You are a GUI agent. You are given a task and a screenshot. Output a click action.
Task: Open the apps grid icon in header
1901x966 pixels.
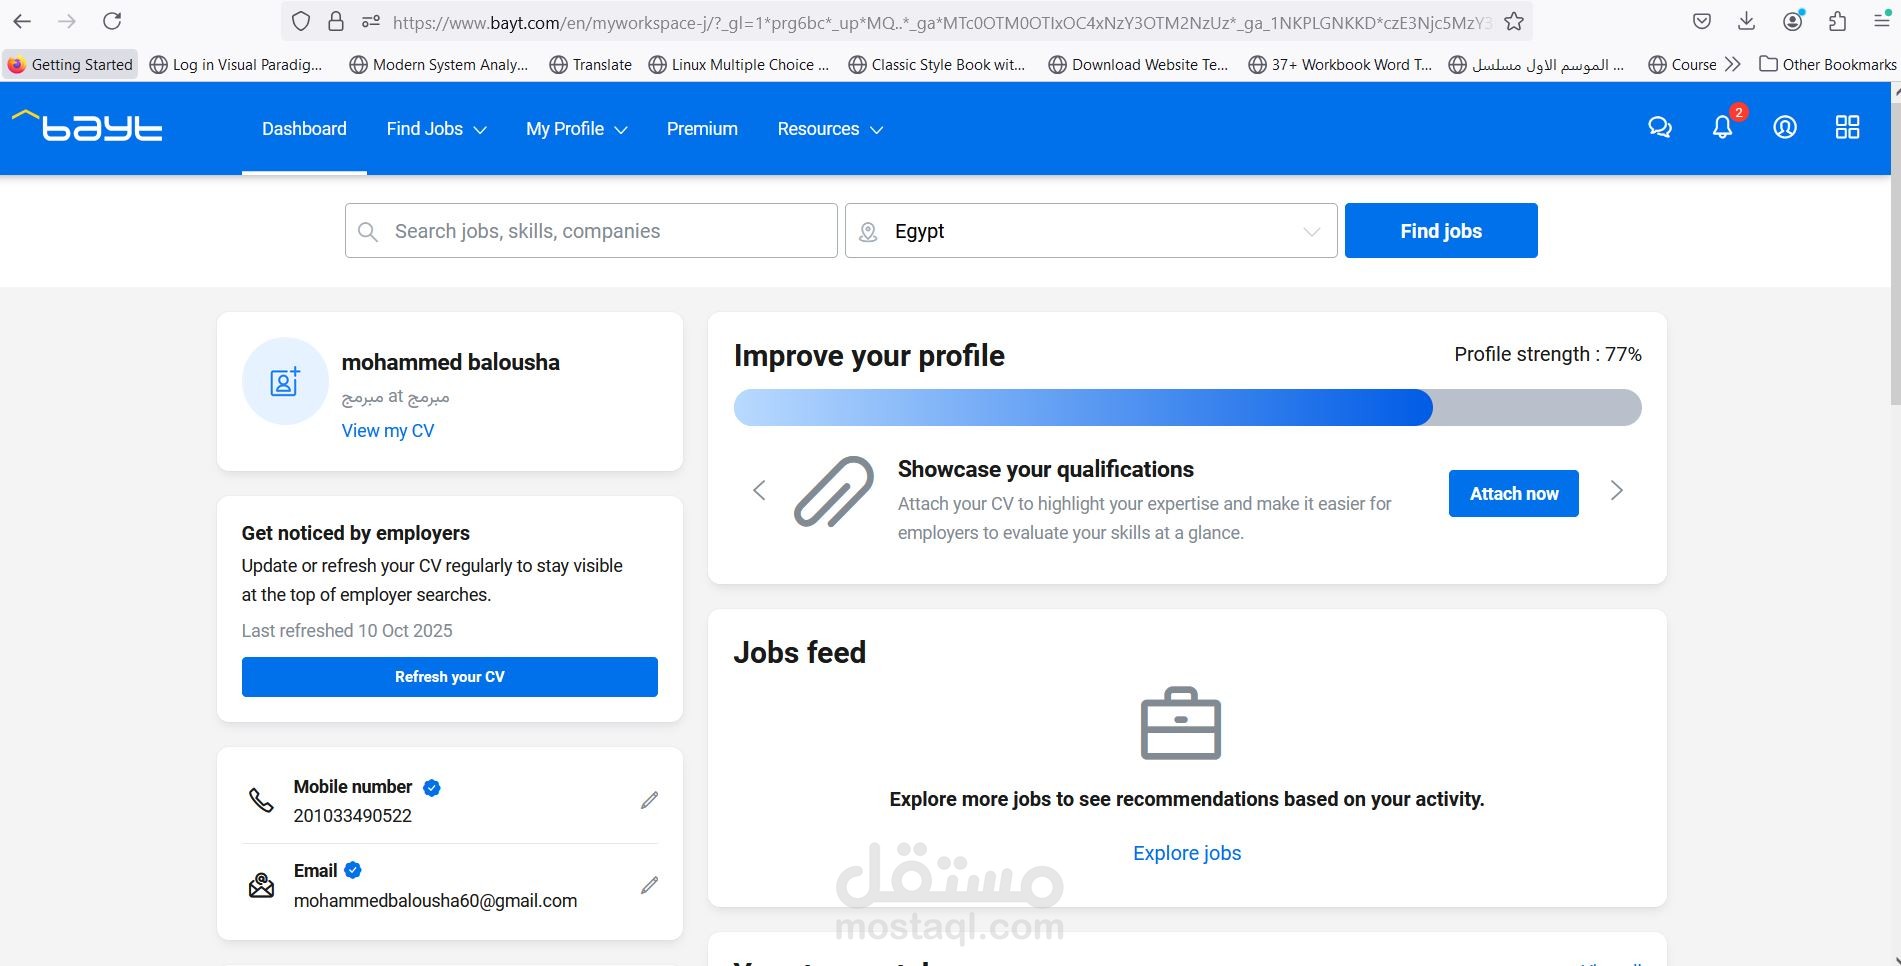(1848, 127)
